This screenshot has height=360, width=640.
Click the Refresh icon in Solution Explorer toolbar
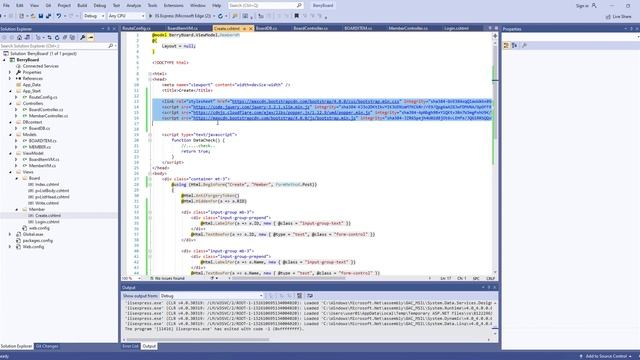point(57,37)
